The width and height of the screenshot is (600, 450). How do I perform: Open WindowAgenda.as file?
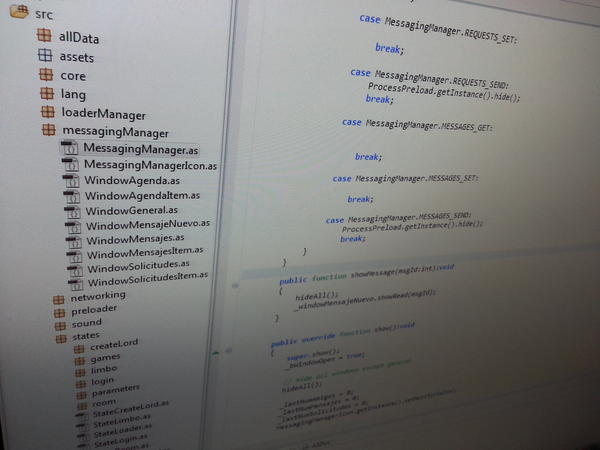coord(132,180)
